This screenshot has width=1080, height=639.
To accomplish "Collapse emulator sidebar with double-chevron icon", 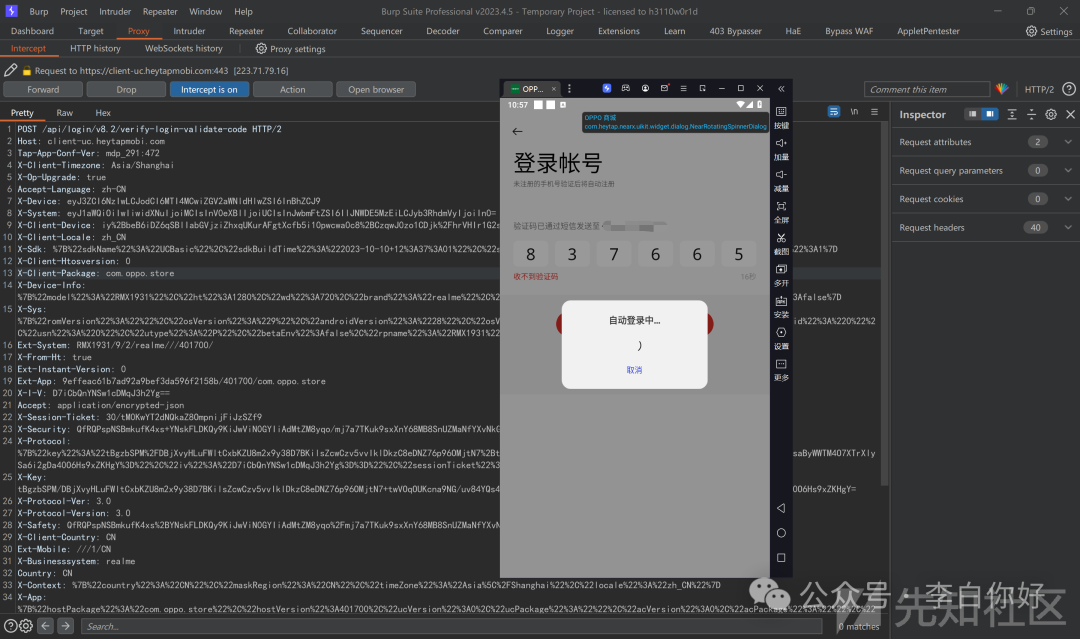I will 781,88.
